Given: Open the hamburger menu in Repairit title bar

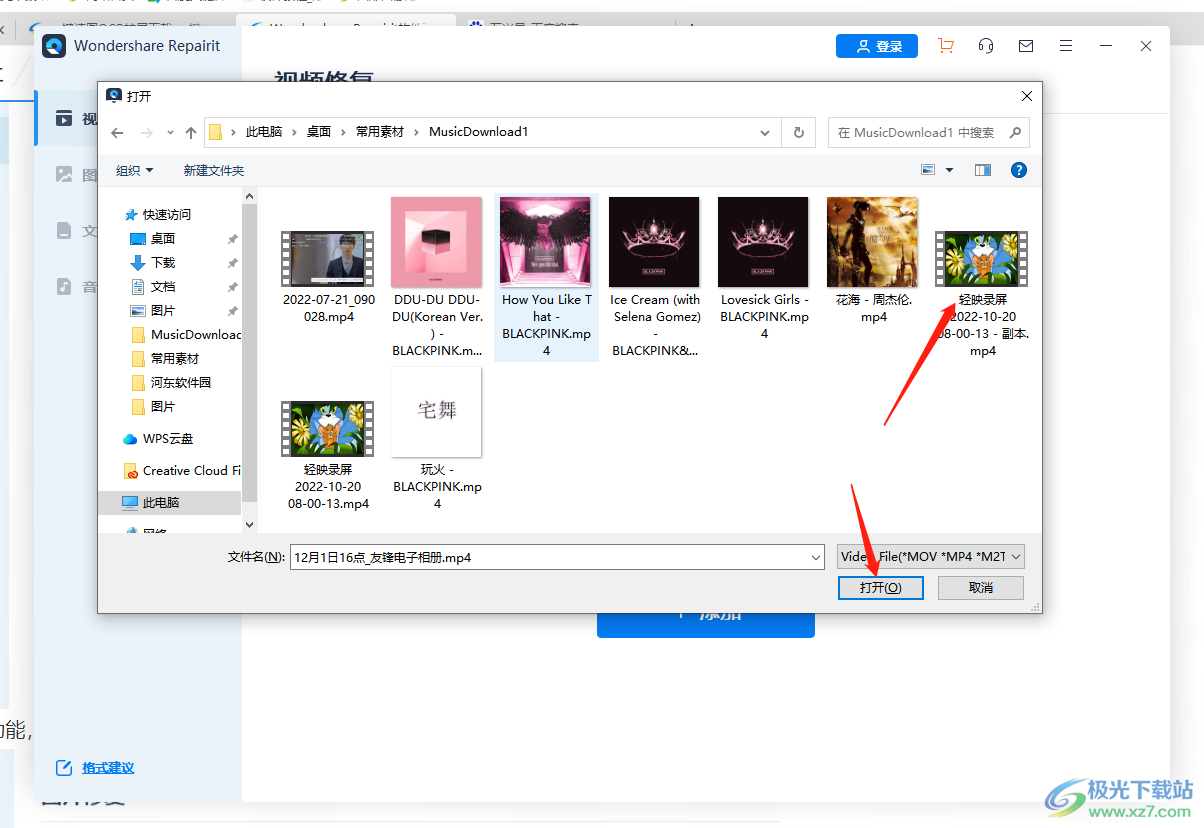Looking at the screenshot, I should pyautogui.click(x=1066, y=46).
